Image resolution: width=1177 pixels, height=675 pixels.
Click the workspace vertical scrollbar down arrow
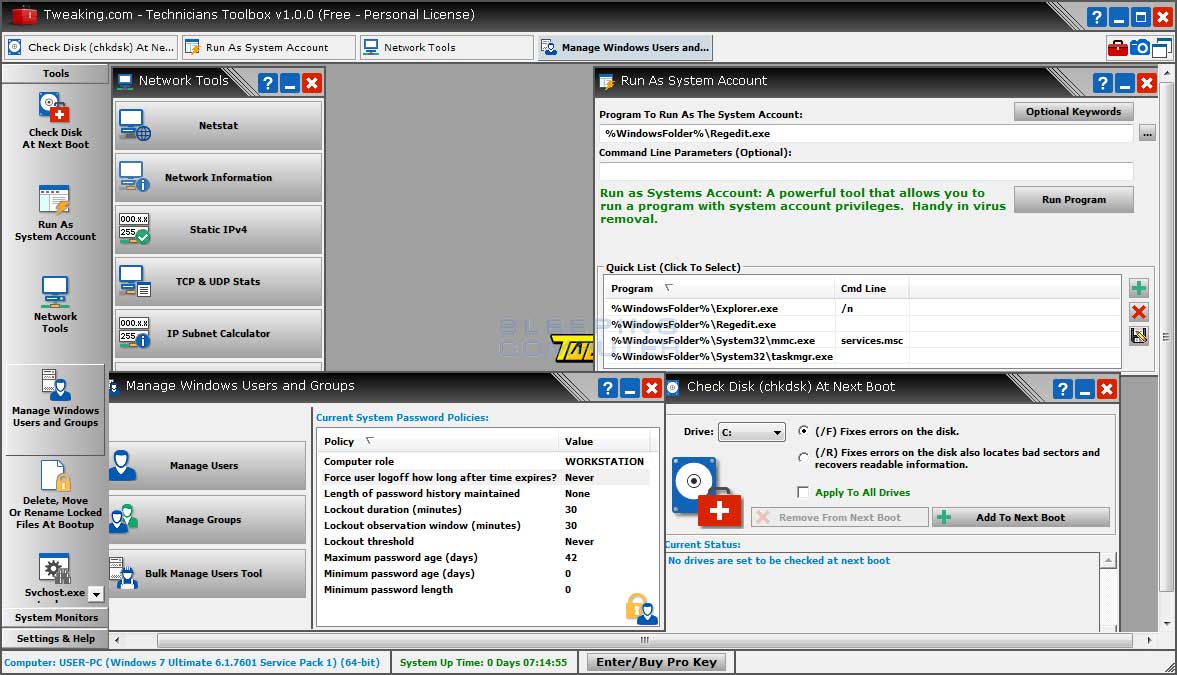(1166, 623)
